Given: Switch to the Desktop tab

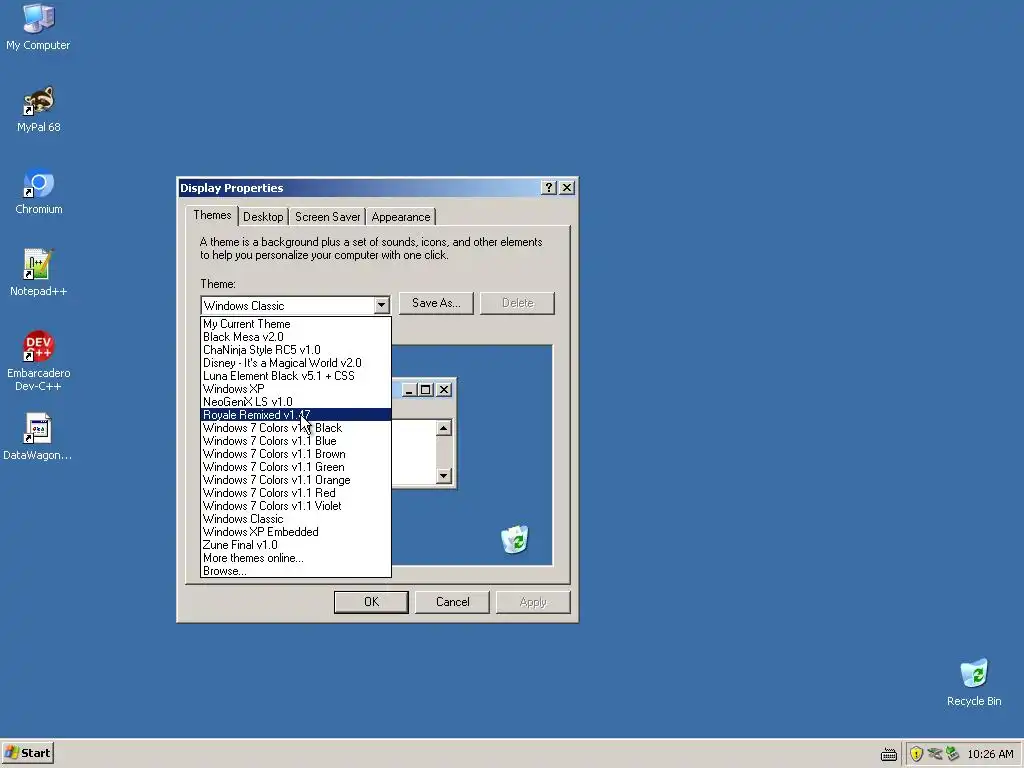Looking at the screenshot, I should tap(263, 217).
